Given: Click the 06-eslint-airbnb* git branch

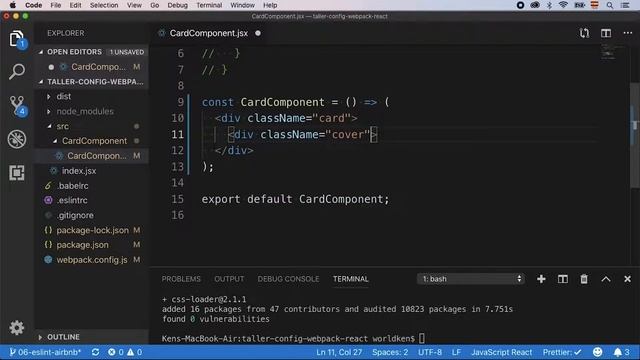Looking at the screenshot, I should pos(45,352).
